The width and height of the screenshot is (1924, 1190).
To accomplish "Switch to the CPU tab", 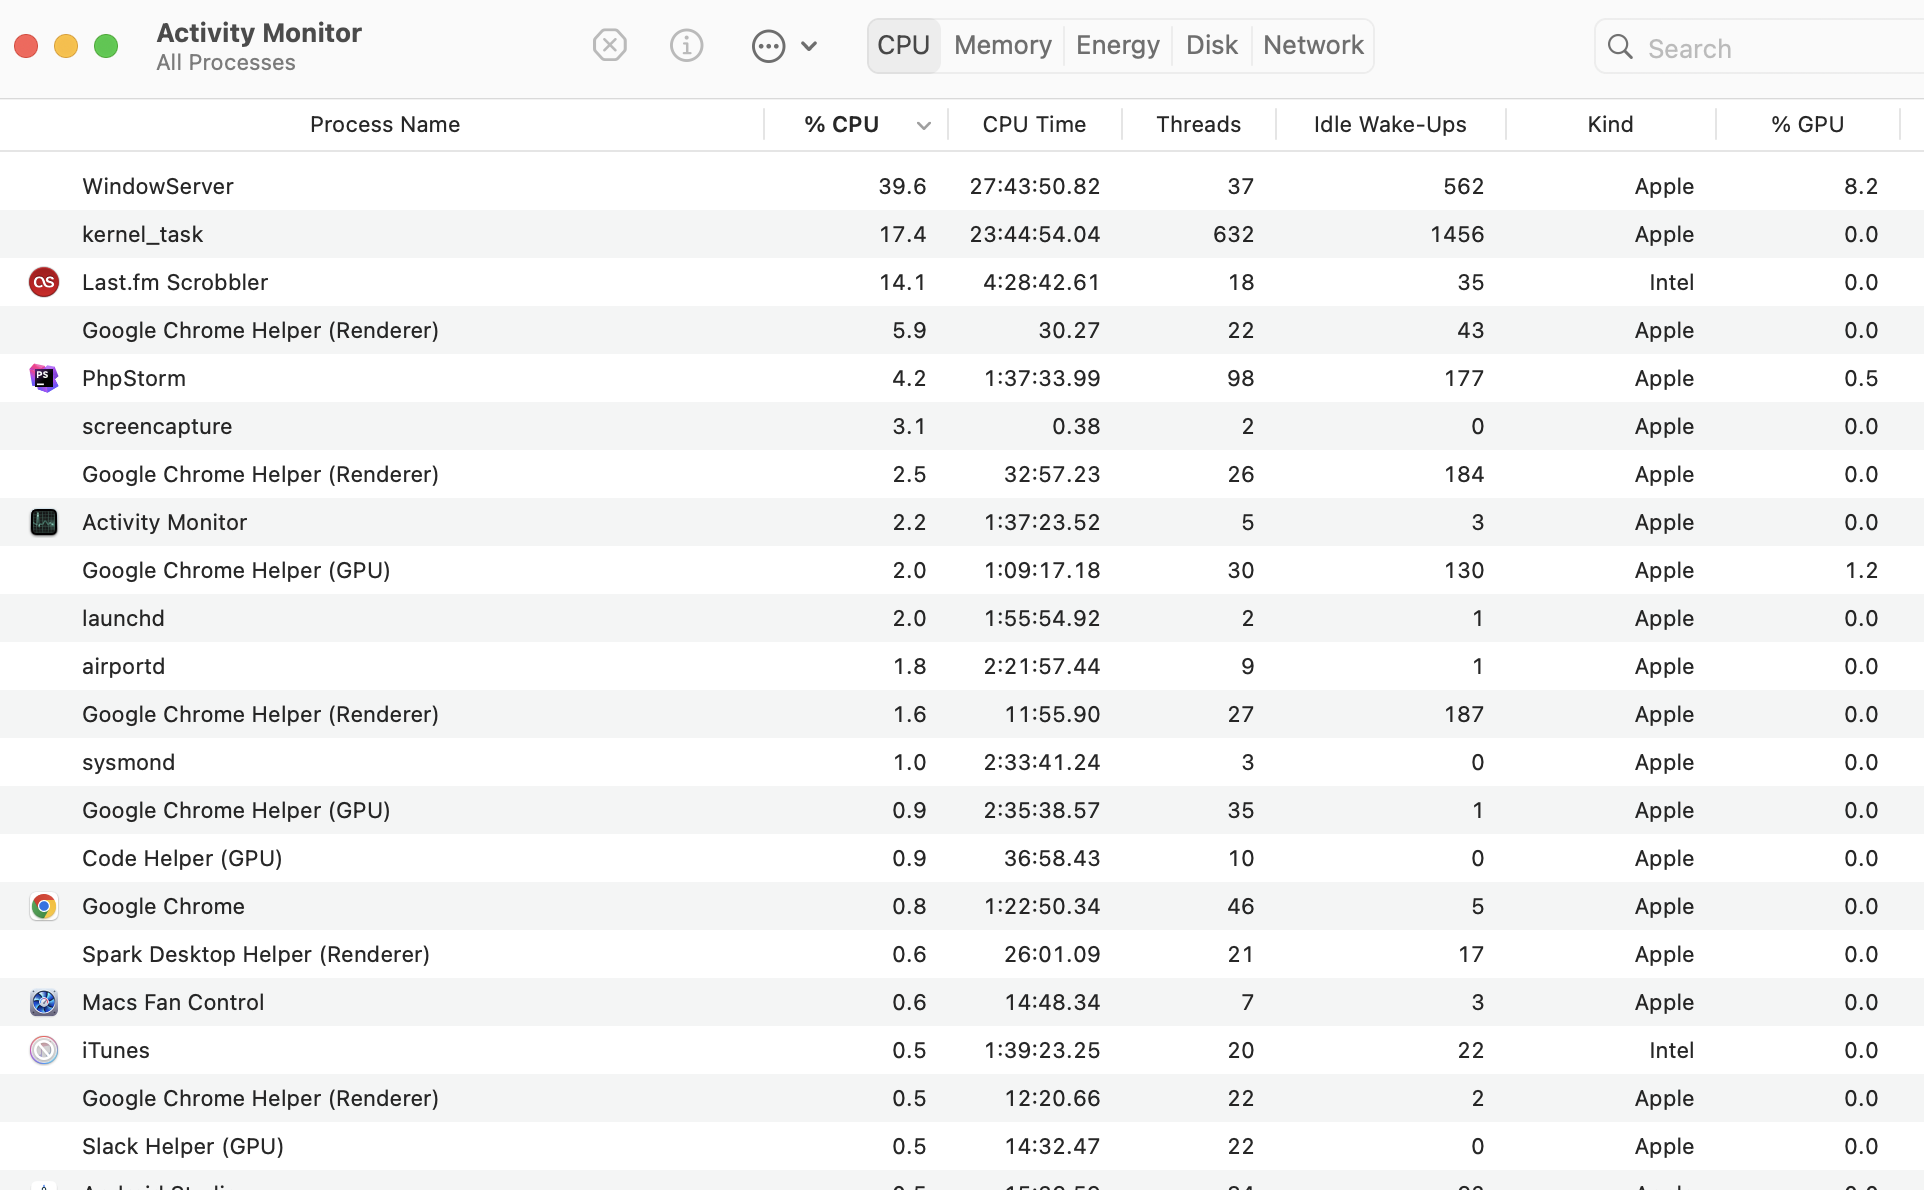I will pos(903,45).
